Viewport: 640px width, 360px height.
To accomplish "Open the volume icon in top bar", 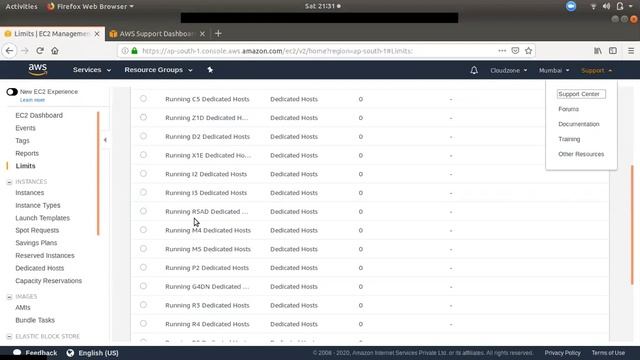I will click(x=606, y=6).
